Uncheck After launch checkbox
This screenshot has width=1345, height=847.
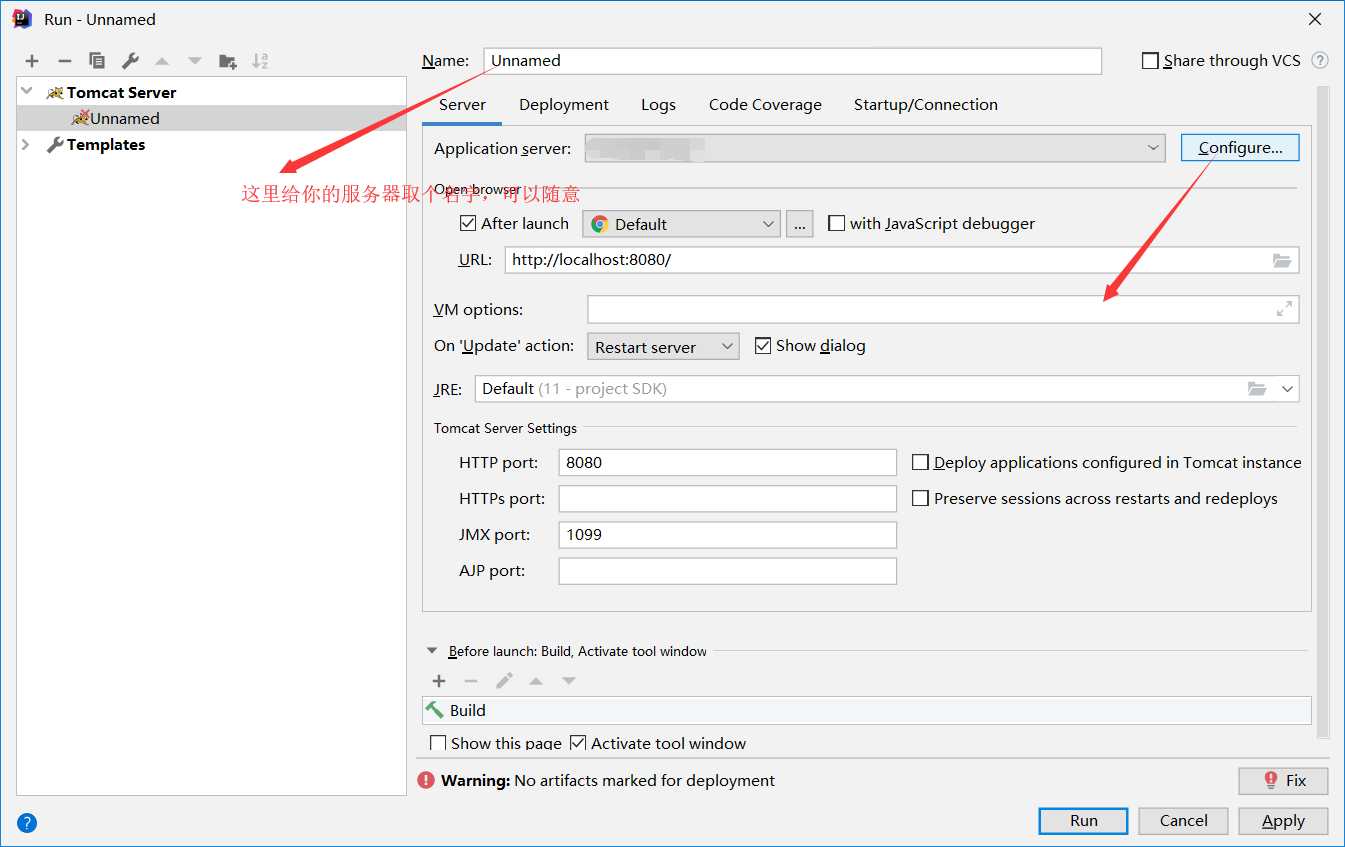468,224
